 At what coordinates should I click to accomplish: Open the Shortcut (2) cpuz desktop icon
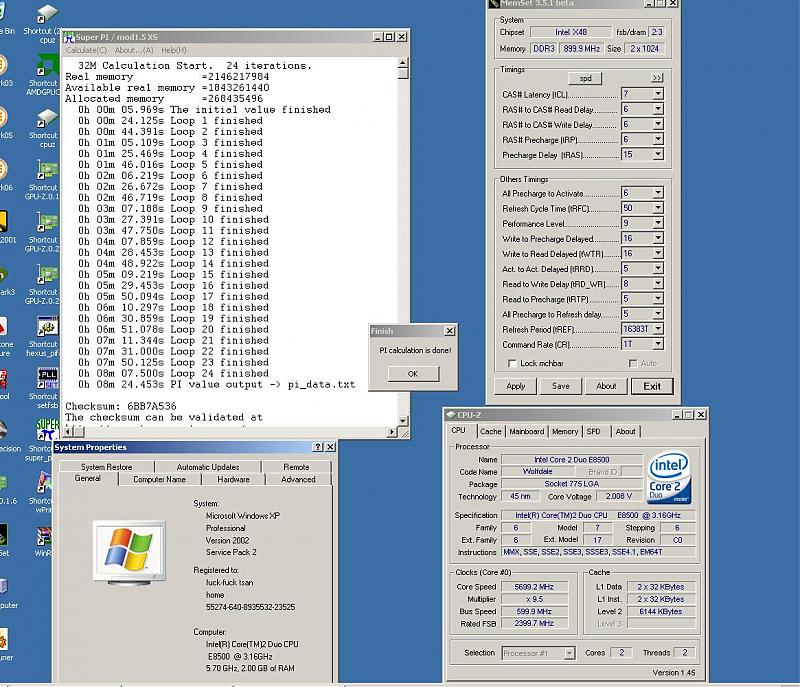click(x=47, y=14)
